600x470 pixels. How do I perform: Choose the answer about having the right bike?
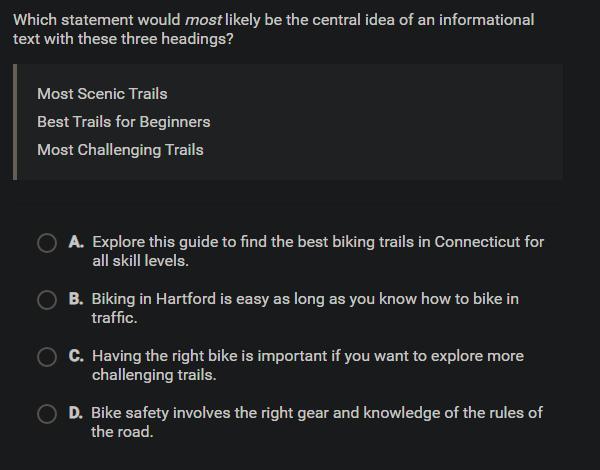tap(307, 356)
